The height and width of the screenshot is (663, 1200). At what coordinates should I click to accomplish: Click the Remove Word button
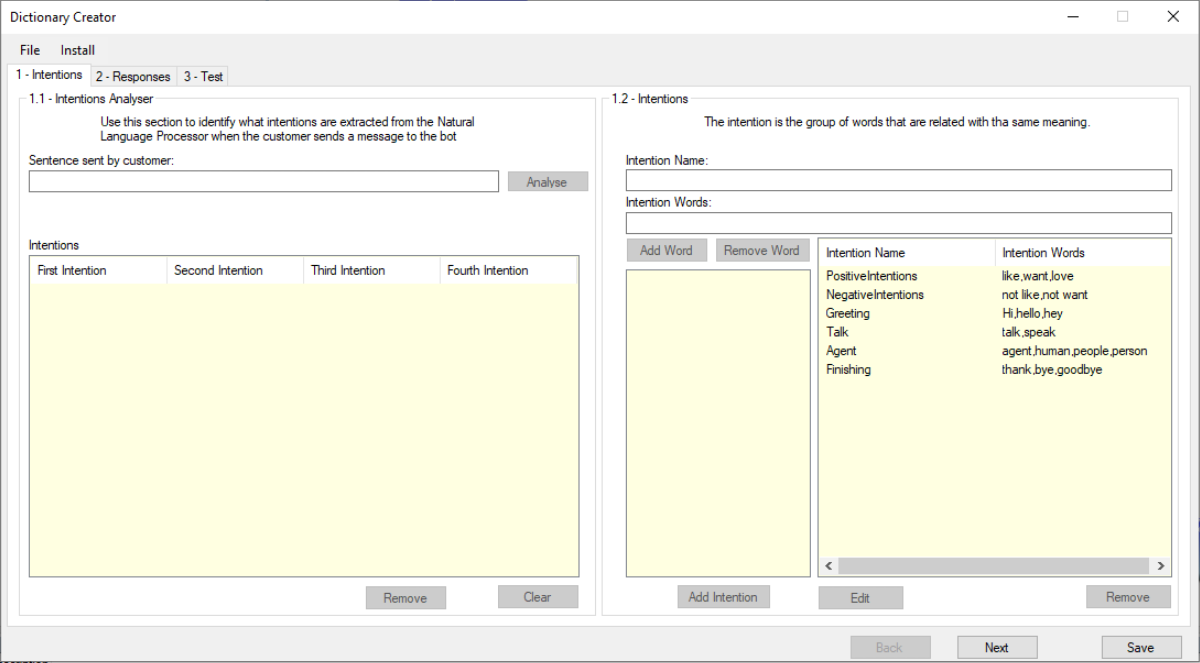761,251
